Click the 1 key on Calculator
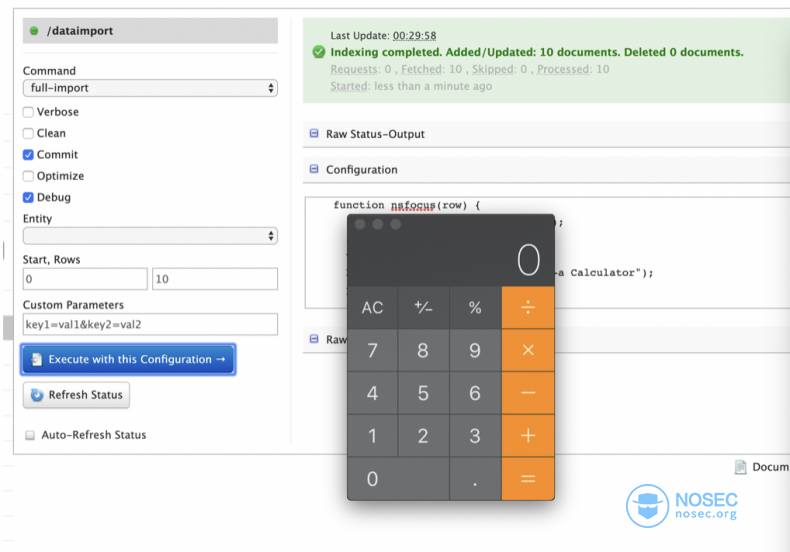The image size is (790, 552). click(x=372, y=436)
